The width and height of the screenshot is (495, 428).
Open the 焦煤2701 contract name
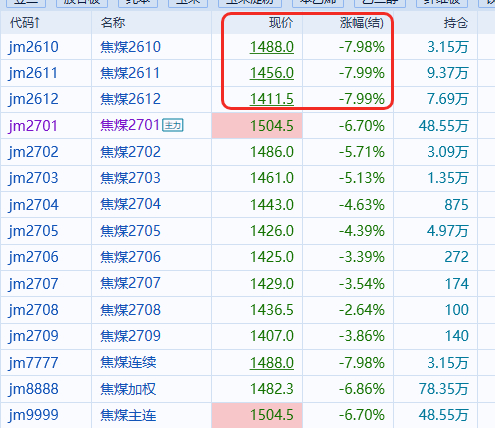tap(130, 125)
